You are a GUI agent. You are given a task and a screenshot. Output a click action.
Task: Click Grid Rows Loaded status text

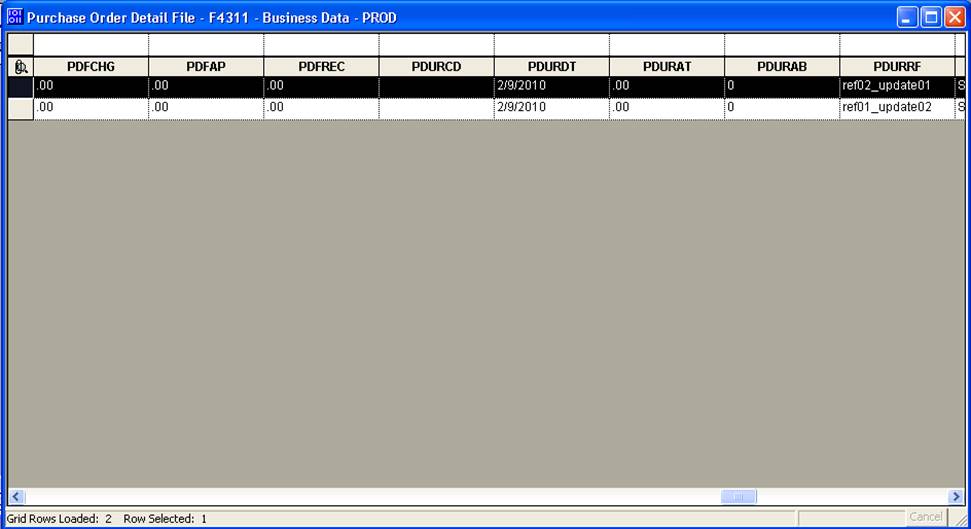(59, 518)
